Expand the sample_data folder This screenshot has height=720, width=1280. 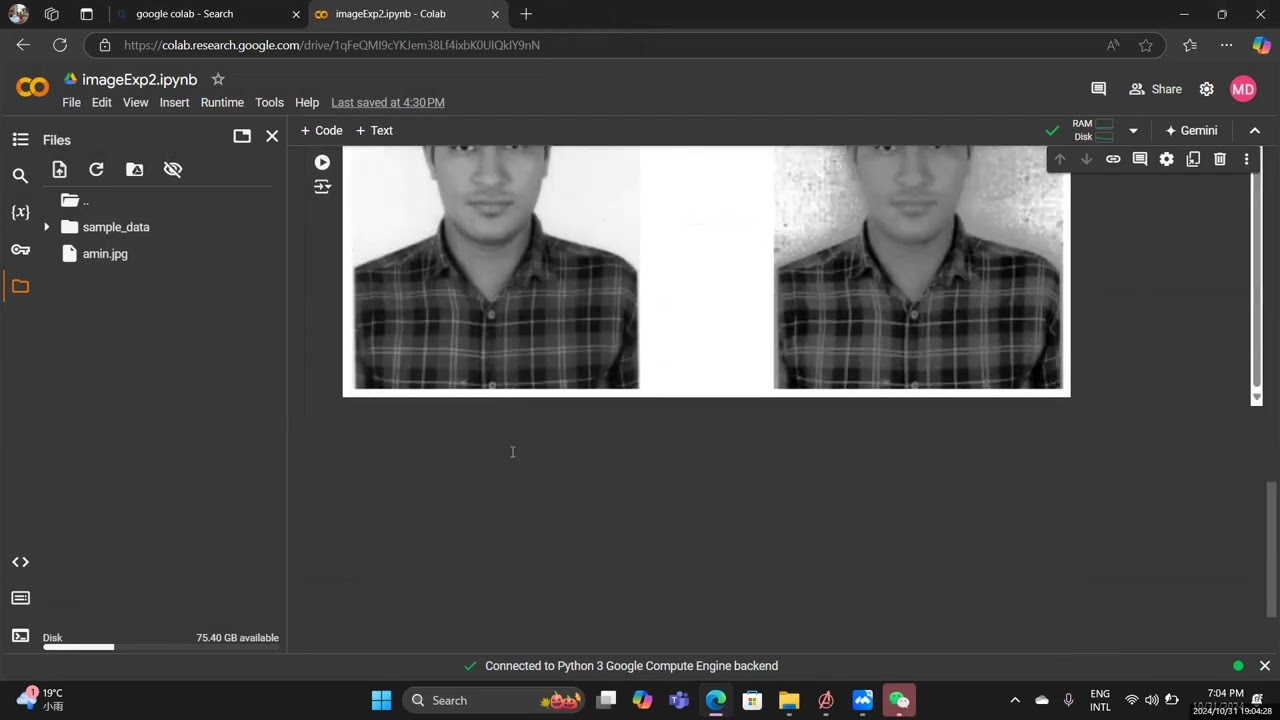46,227
